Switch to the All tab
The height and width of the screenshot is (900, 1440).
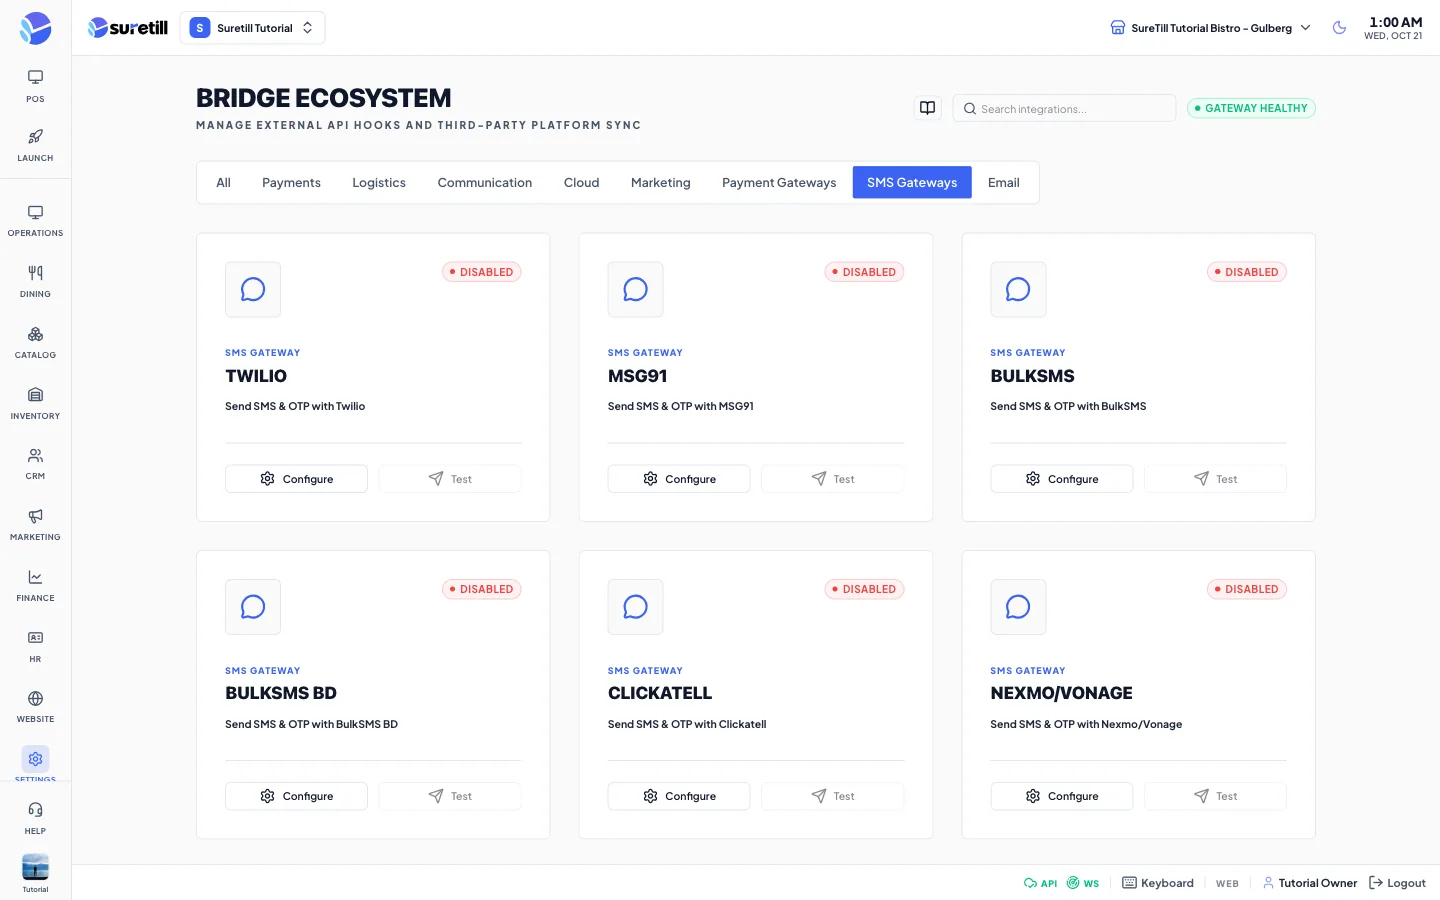pyautogui.click(x=223, y=183)
